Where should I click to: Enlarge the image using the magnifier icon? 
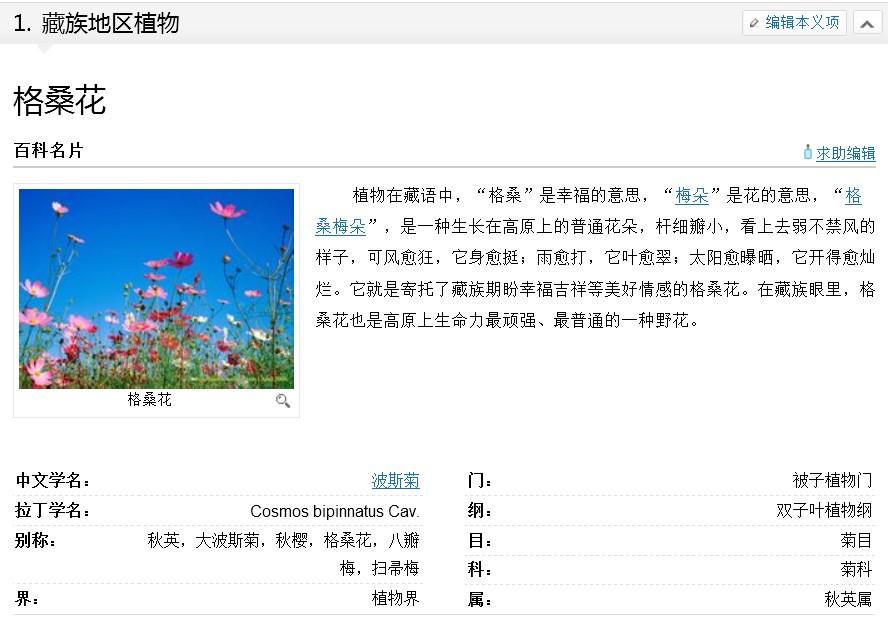[x=283, y=401]
